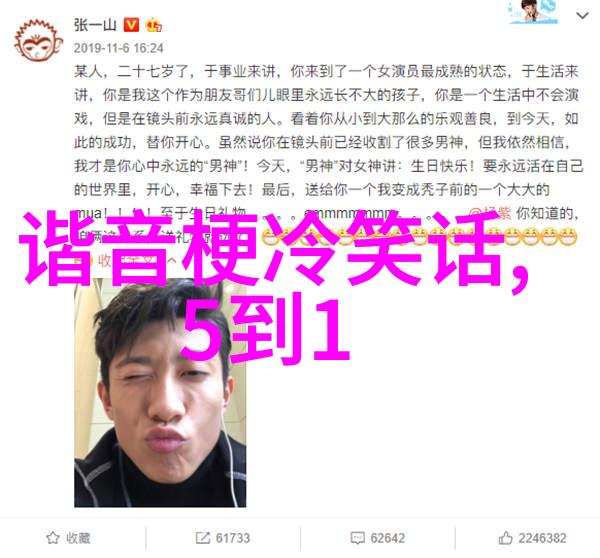Expand the post options chevron menu

click(582, 16)
